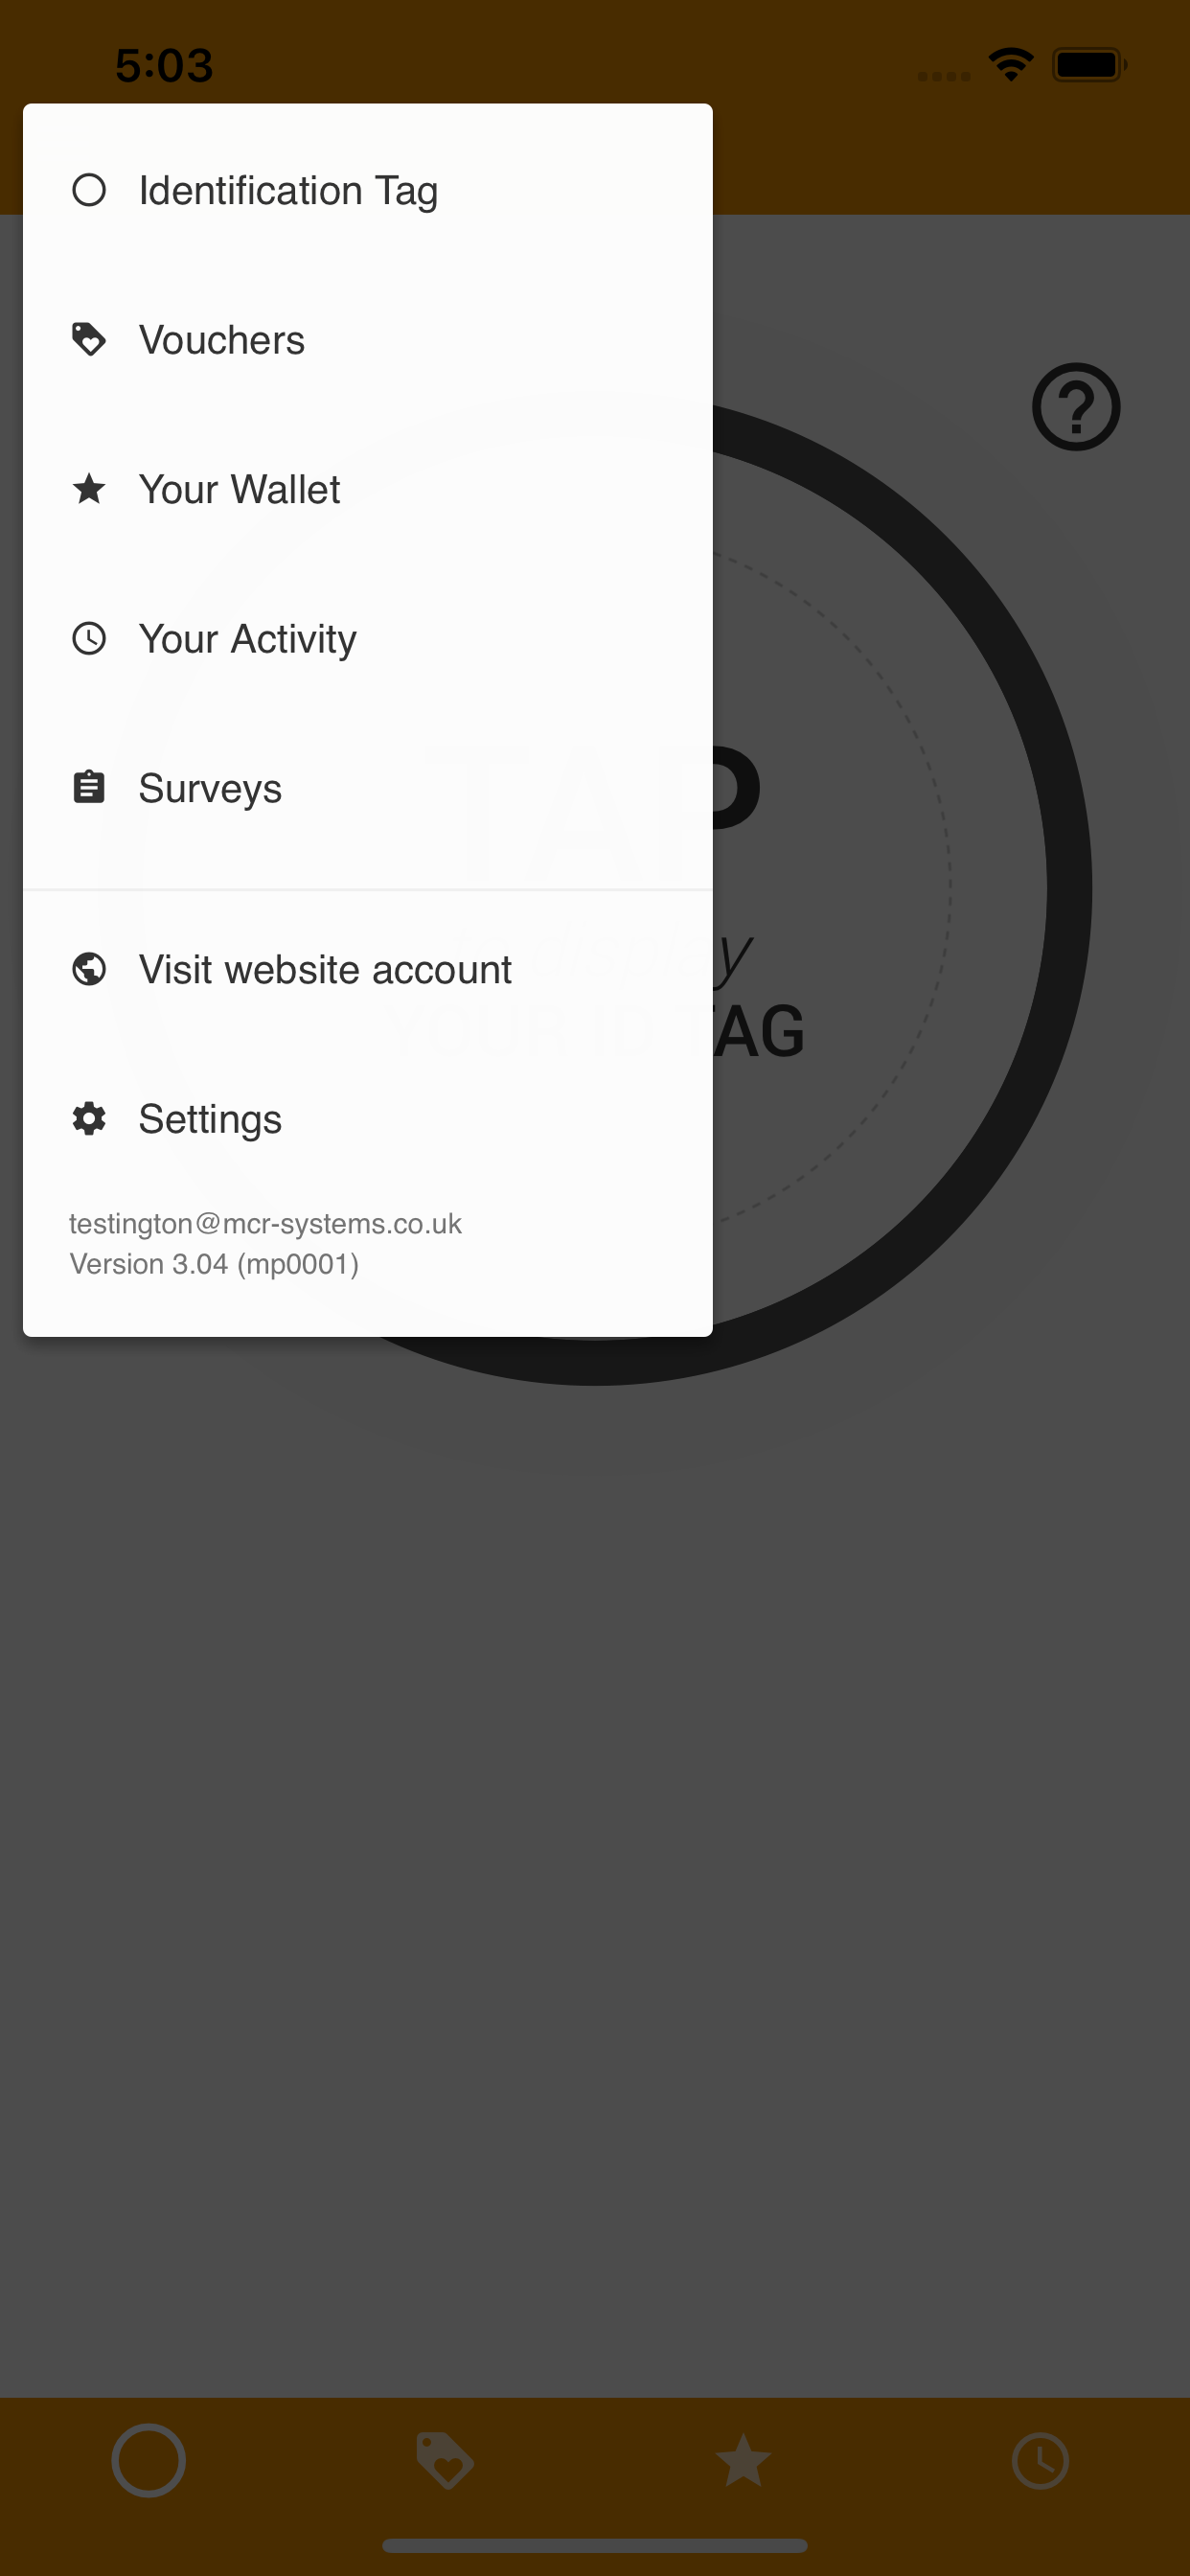Tap the circle icon beside Identification Tag
Image resolution: width=1190 pixels, height=2576 pixels.
coord(89,190)
